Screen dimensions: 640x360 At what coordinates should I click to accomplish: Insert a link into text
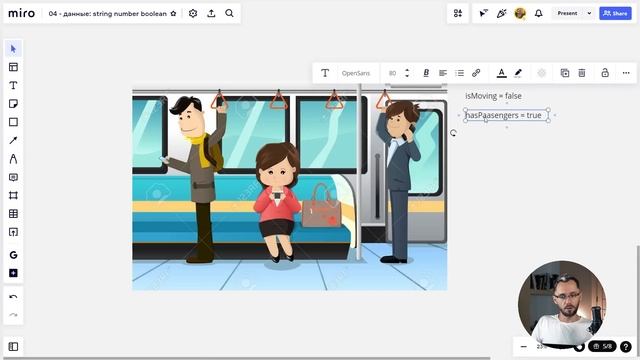tap(476, 73)
